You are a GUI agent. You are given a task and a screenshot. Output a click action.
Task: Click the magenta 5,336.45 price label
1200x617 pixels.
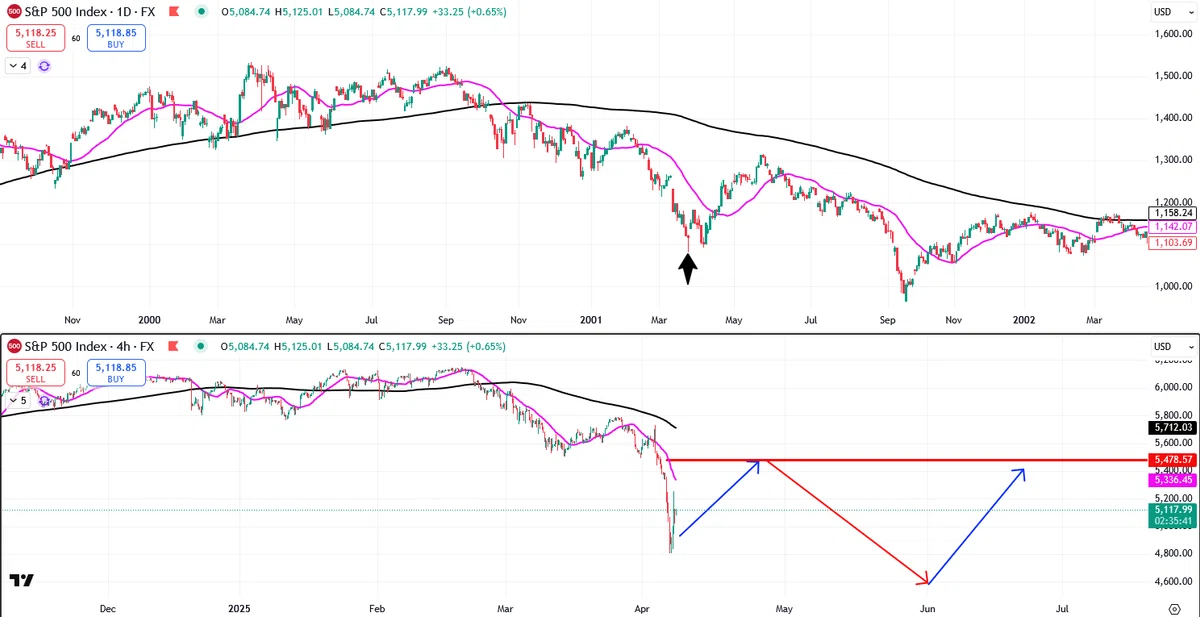click(1174, 480)
